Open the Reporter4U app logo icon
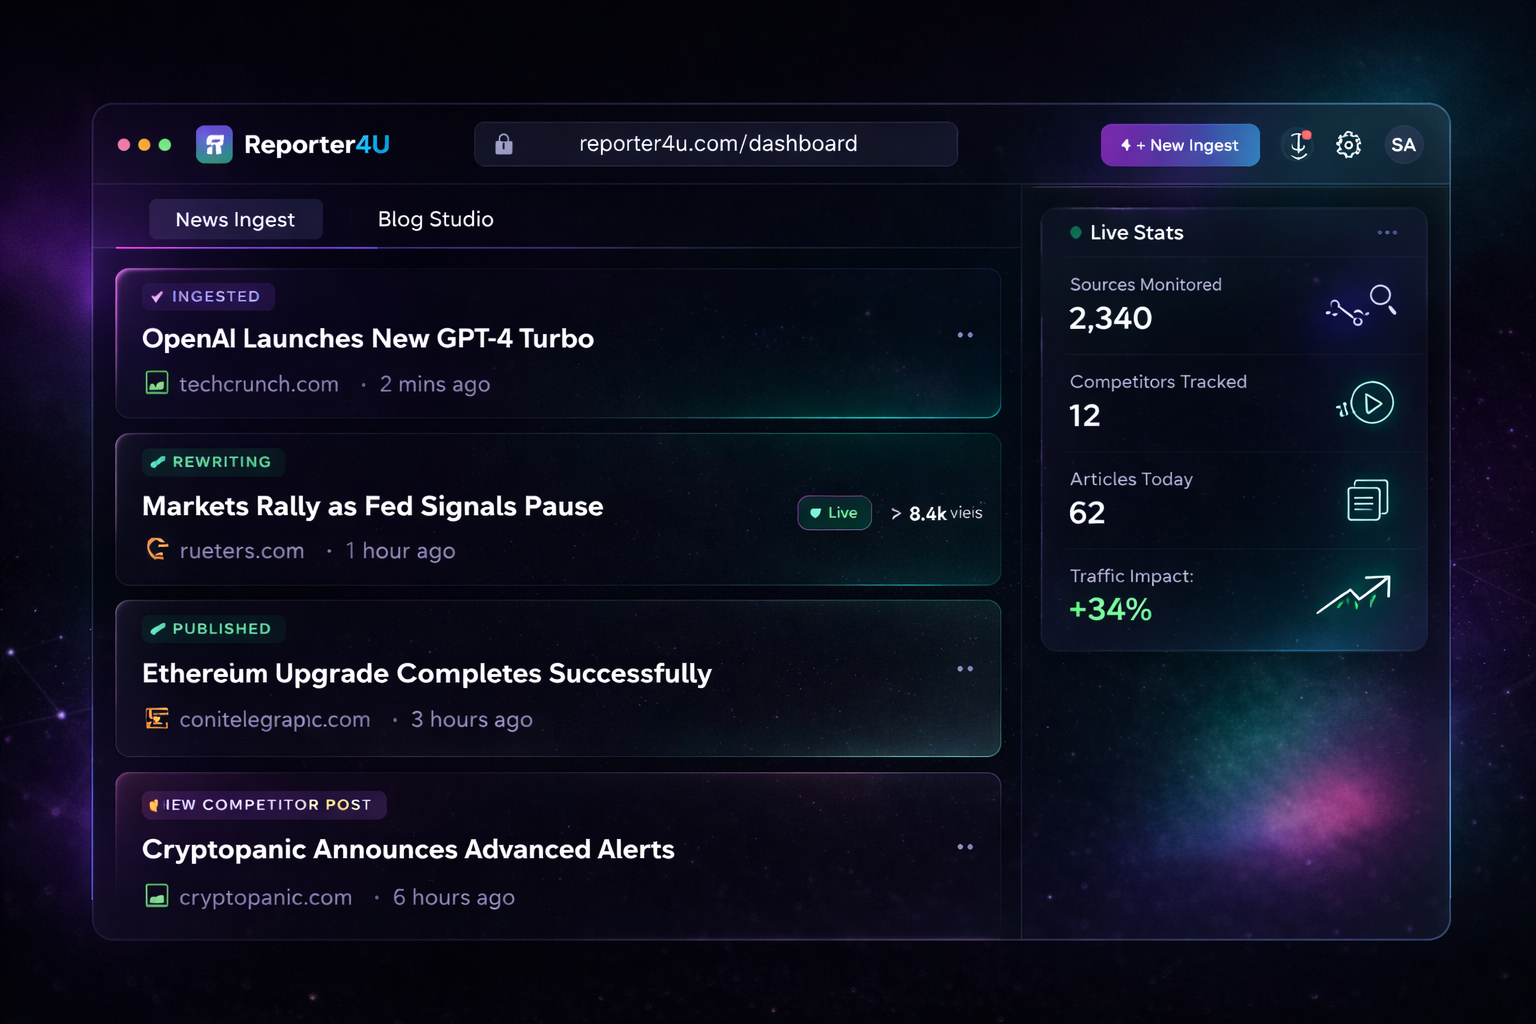The image size is (1536, 1024). (214, 144)
